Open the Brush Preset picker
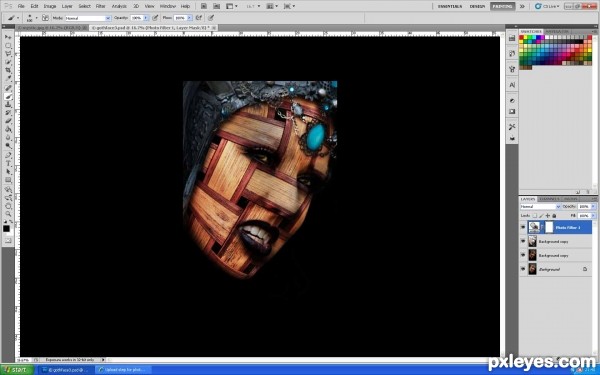 [x=32, y=18]
